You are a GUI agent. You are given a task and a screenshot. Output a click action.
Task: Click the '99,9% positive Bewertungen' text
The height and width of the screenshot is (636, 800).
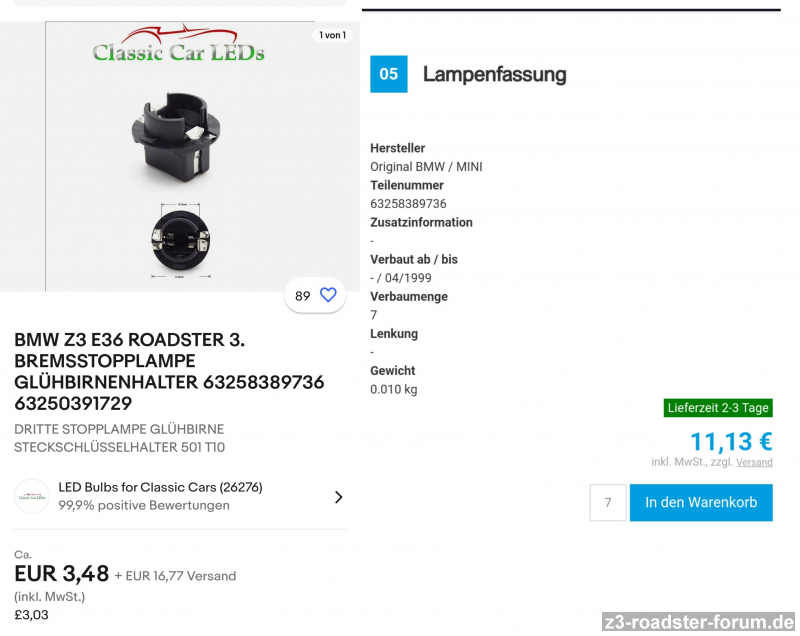coord(144,505)
